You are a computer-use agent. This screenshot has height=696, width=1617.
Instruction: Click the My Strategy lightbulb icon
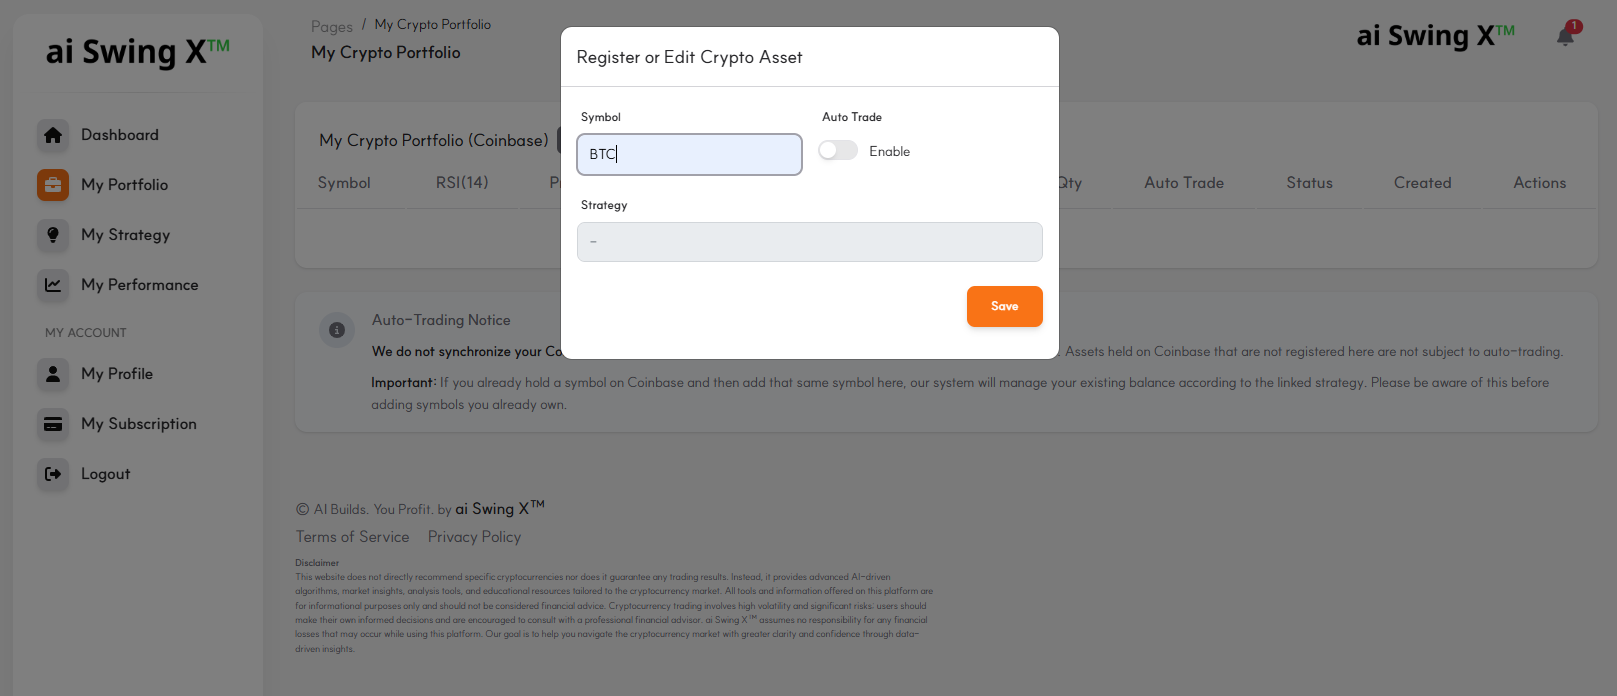point(53,235)
